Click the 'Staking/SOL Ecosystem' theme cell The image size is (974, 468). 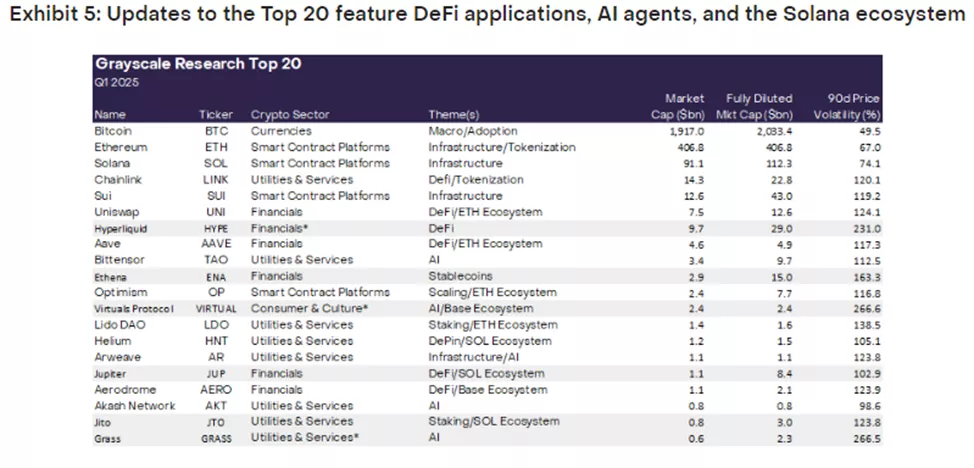(494, 421)
